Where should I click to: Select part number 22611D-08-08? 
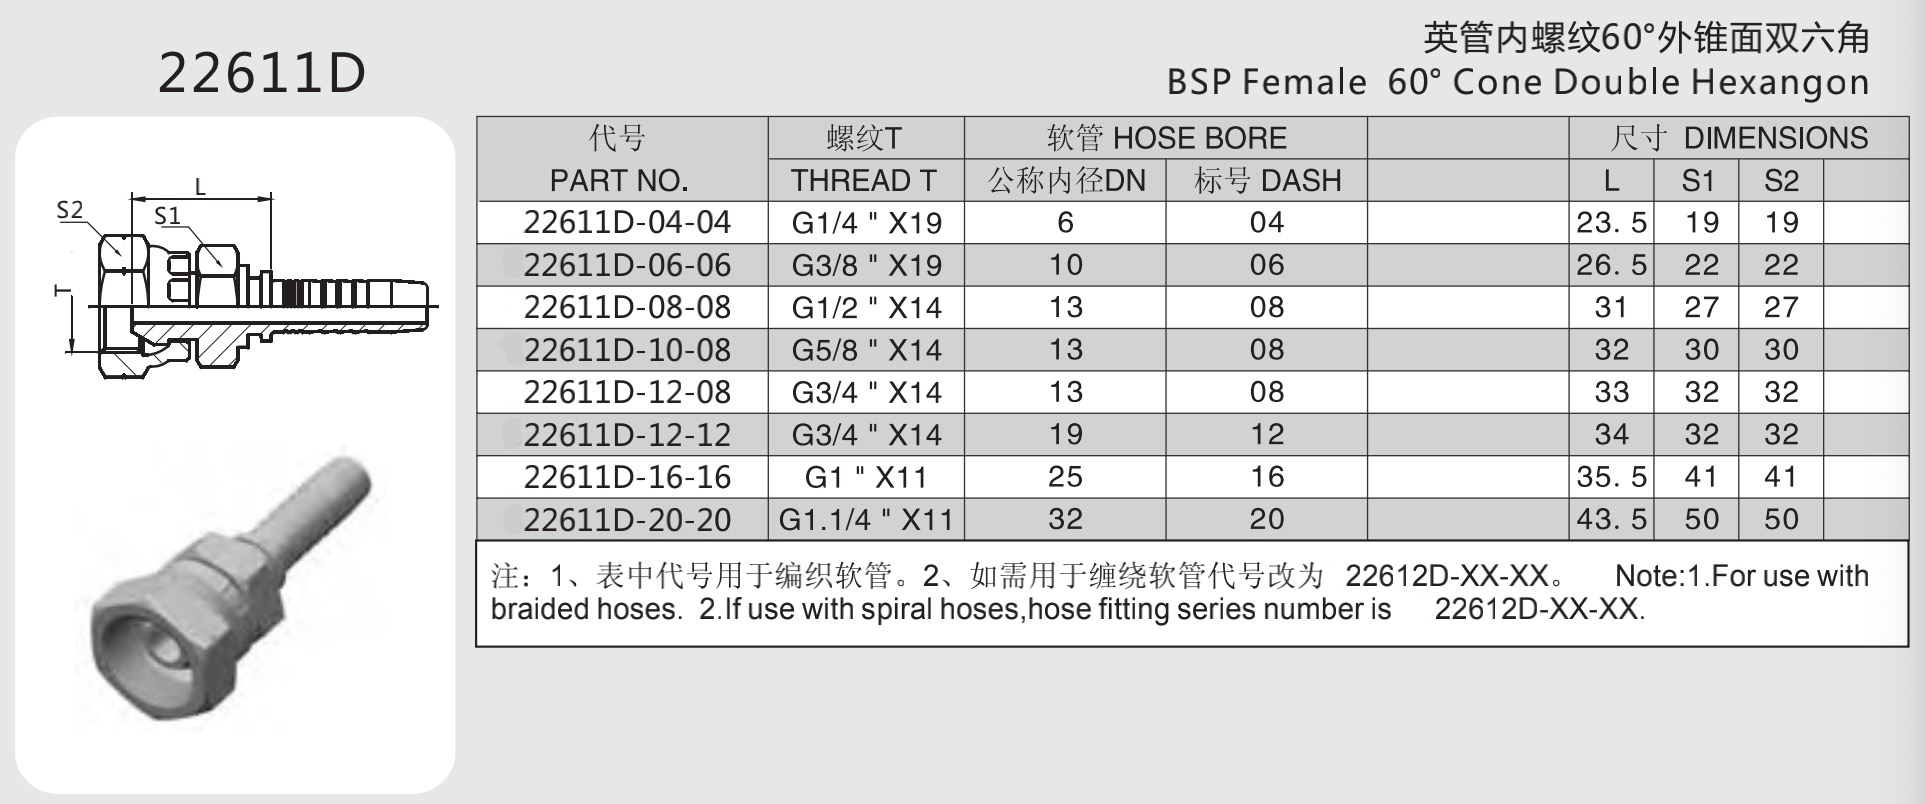(x=627, y=308)
